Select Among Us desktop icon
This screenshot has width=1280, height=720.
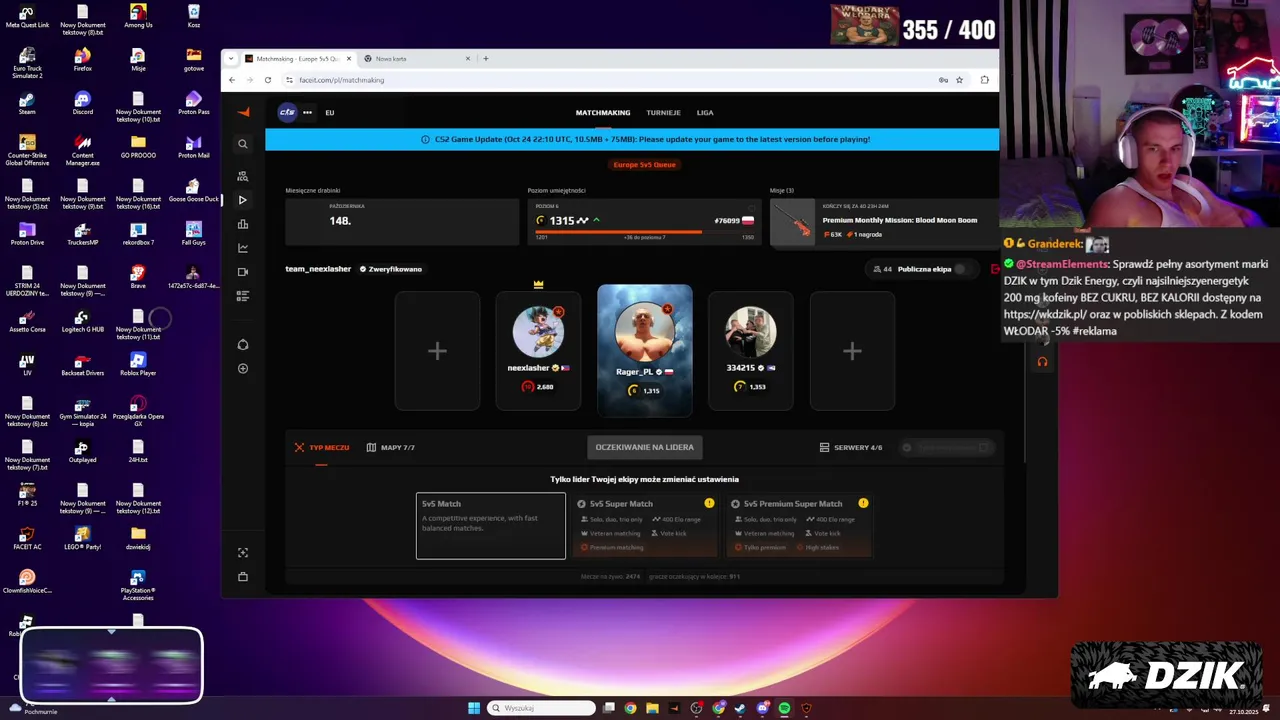click(x=138, y=16)
